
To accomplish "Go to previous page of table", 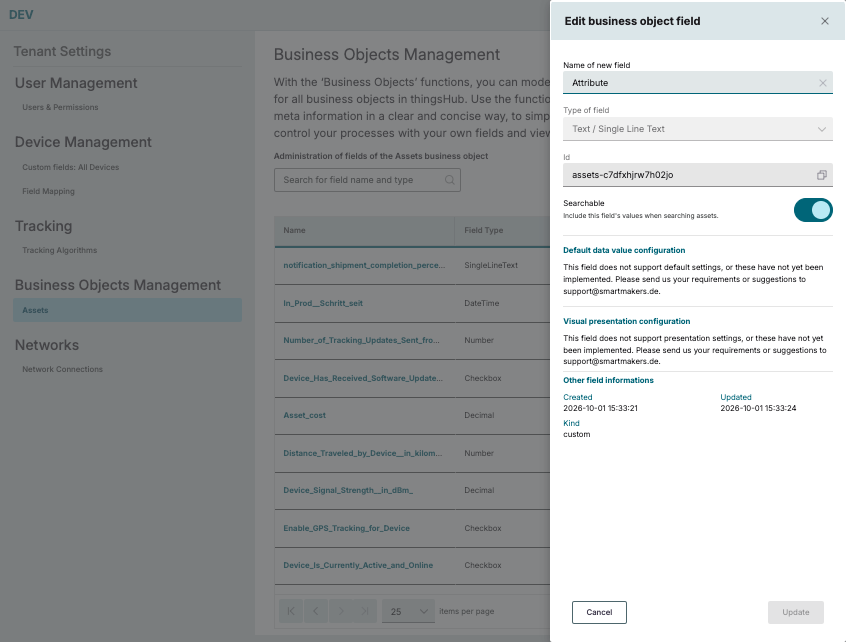I will [316, 611].
